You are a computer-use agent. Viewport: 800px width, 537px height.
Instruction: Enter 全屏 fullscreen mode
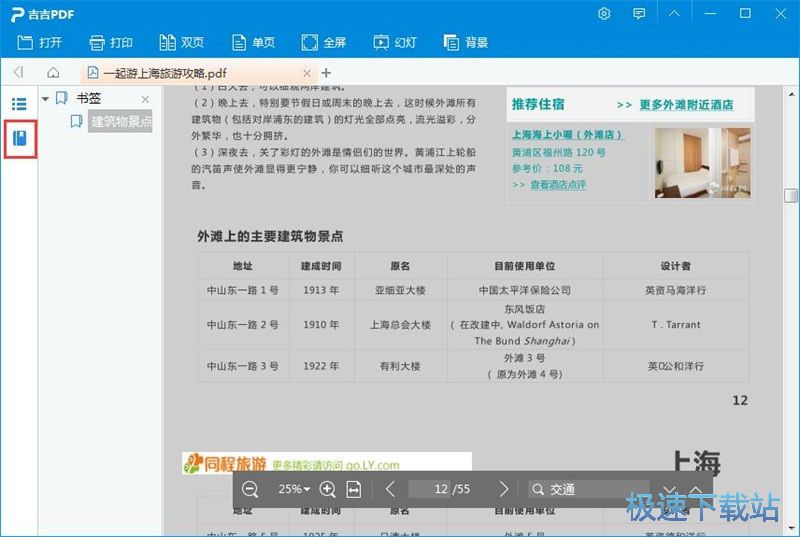pyautogui.click(x=323, y=42)
